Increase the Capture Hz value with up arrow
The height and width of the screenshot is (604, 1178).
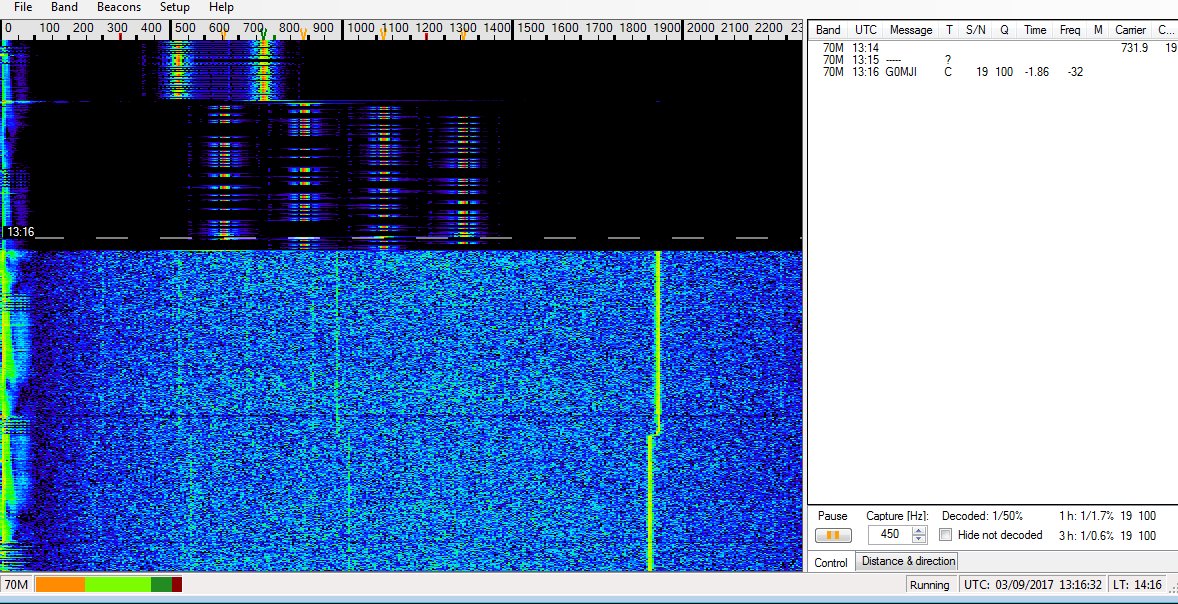pos(919,530)
